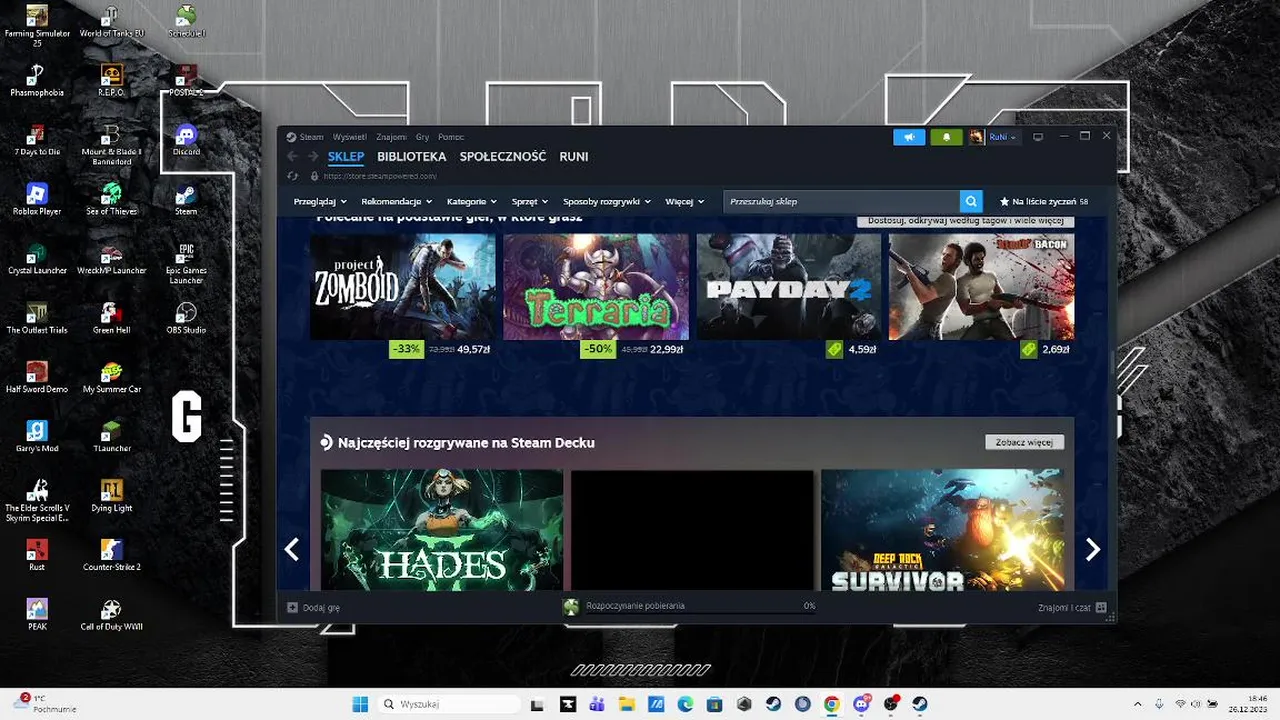The height and width of the screenshot is (720, 1280).
Task: Open the Steam announcements megaphone icon
Action: tap(909, 137)
